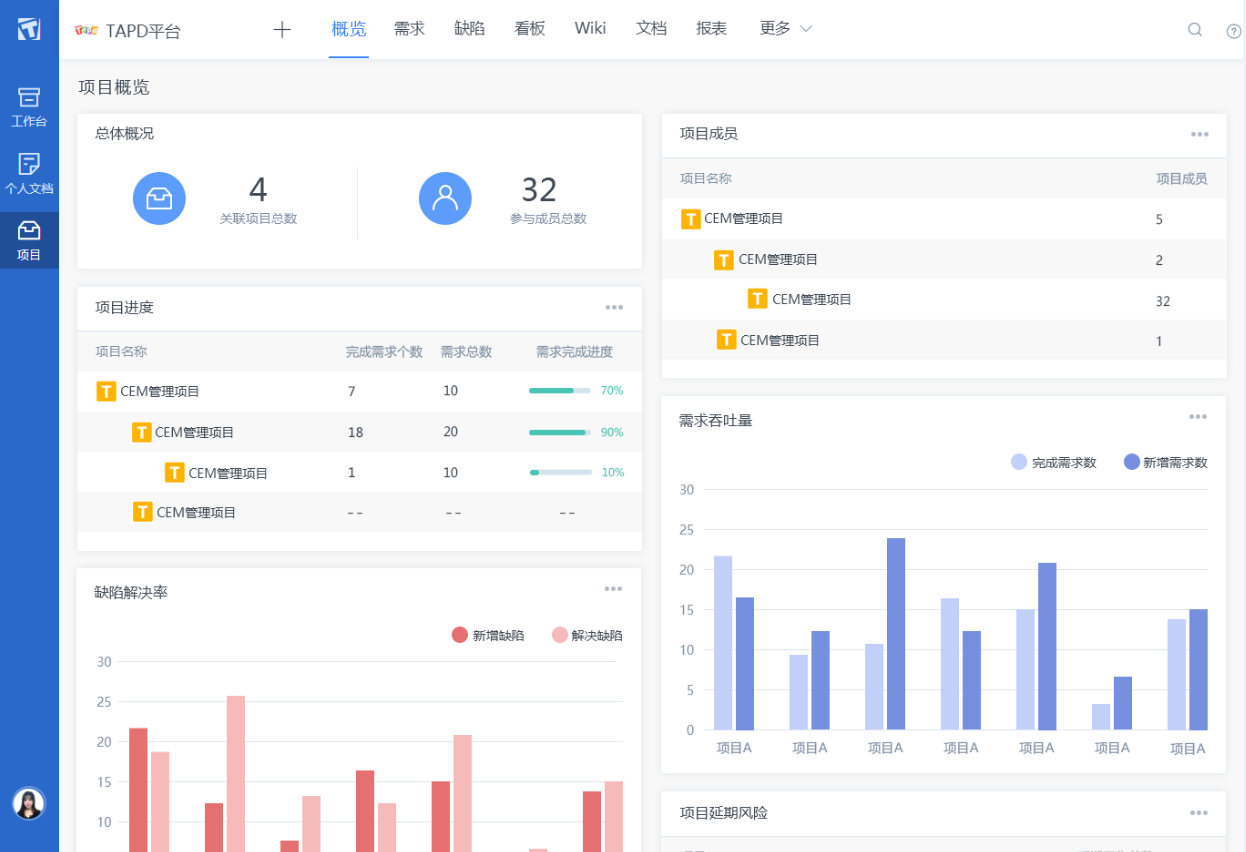The height and width of the screenshot is (852, 1246).
Task: Click the plus add icon in top bar
Action: point(282,29)
